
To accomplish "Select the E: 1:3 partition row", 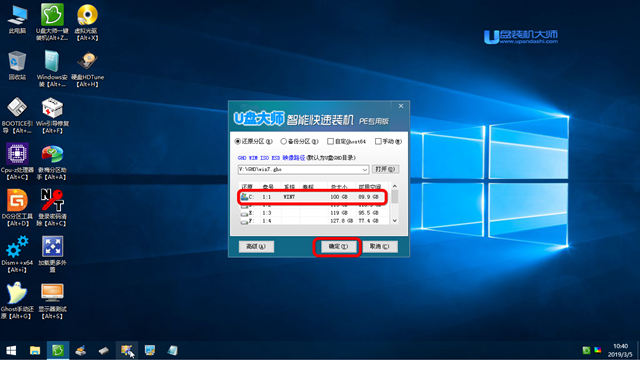I will 314,213.
